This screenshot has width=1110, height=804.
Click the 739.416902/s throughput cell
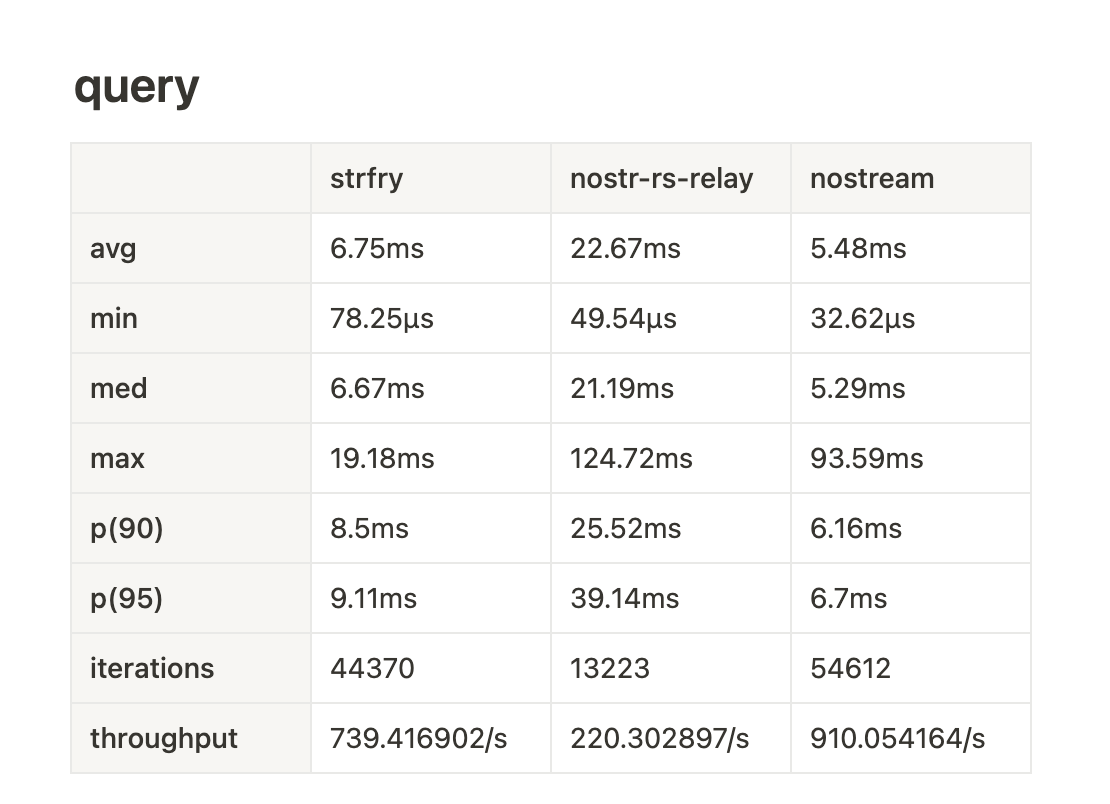click(x=418, y=739)
